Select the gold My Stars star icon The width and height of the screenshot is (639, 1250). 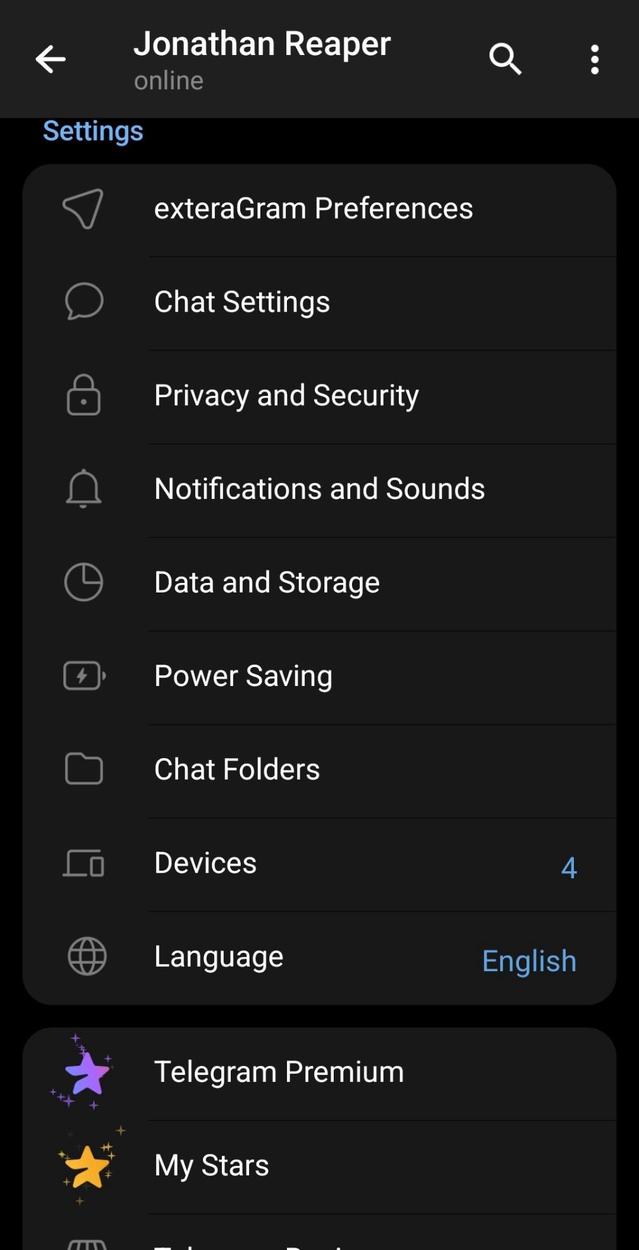84,1164
